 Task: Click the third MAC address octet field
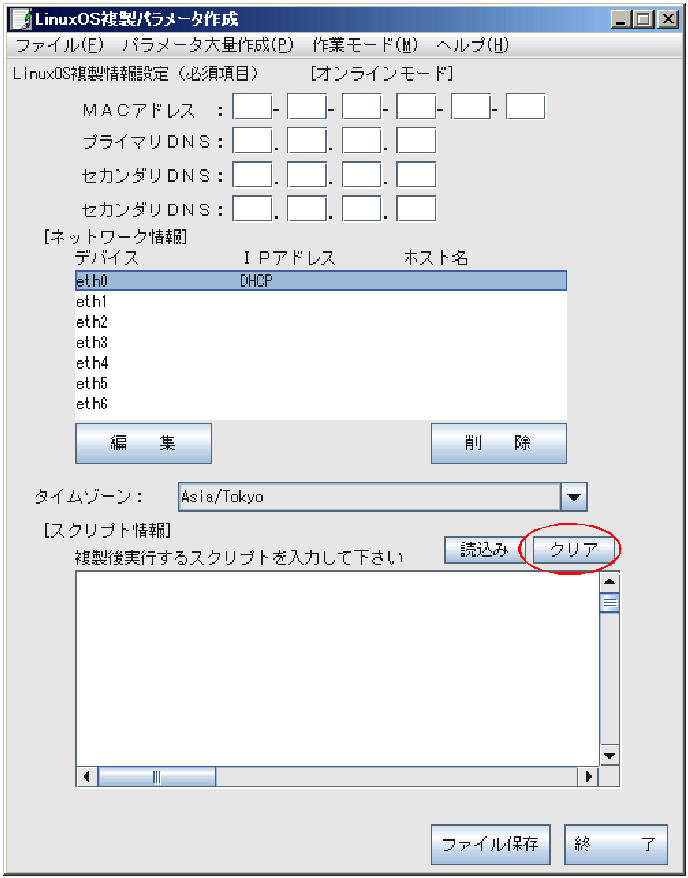click(362, 106)
